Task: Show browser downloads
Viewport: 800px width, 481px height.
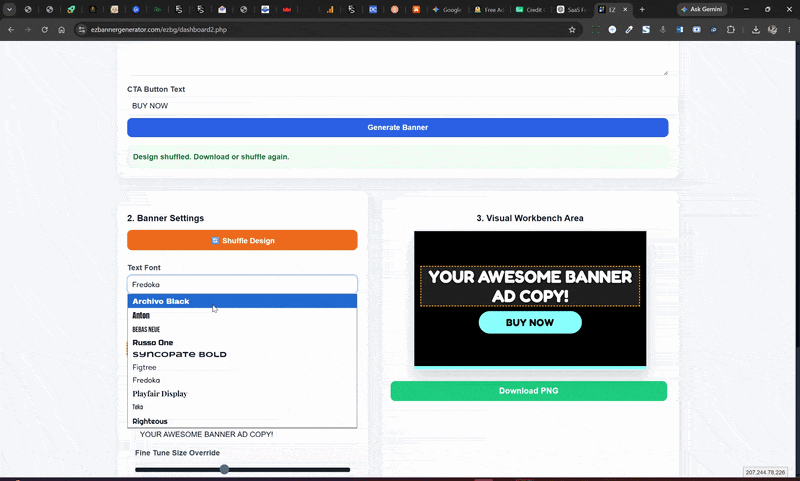Action: click(756, 30)
